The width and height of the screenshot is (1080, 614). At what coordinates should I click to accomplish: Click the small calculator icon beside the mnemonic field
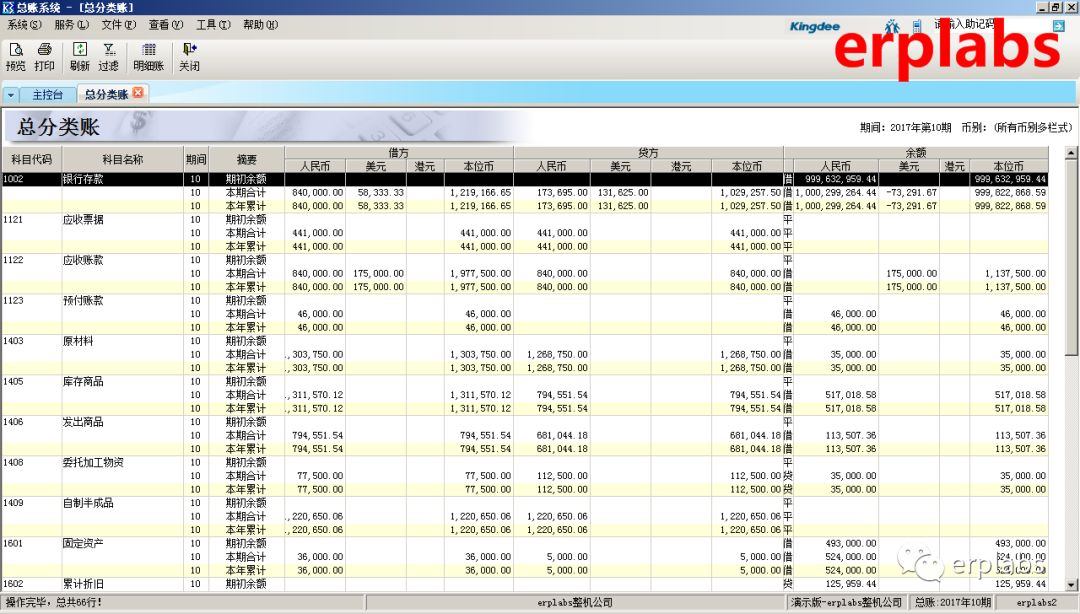pos(919,26)
